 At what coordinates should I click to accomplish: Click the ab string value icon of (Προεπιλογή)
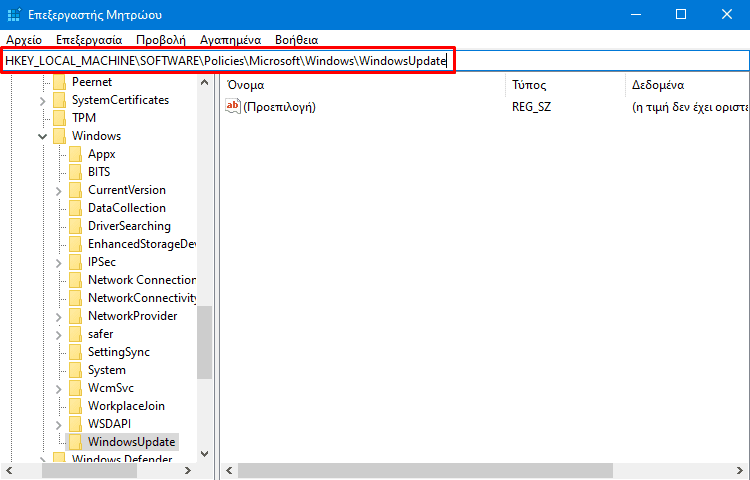233,106
